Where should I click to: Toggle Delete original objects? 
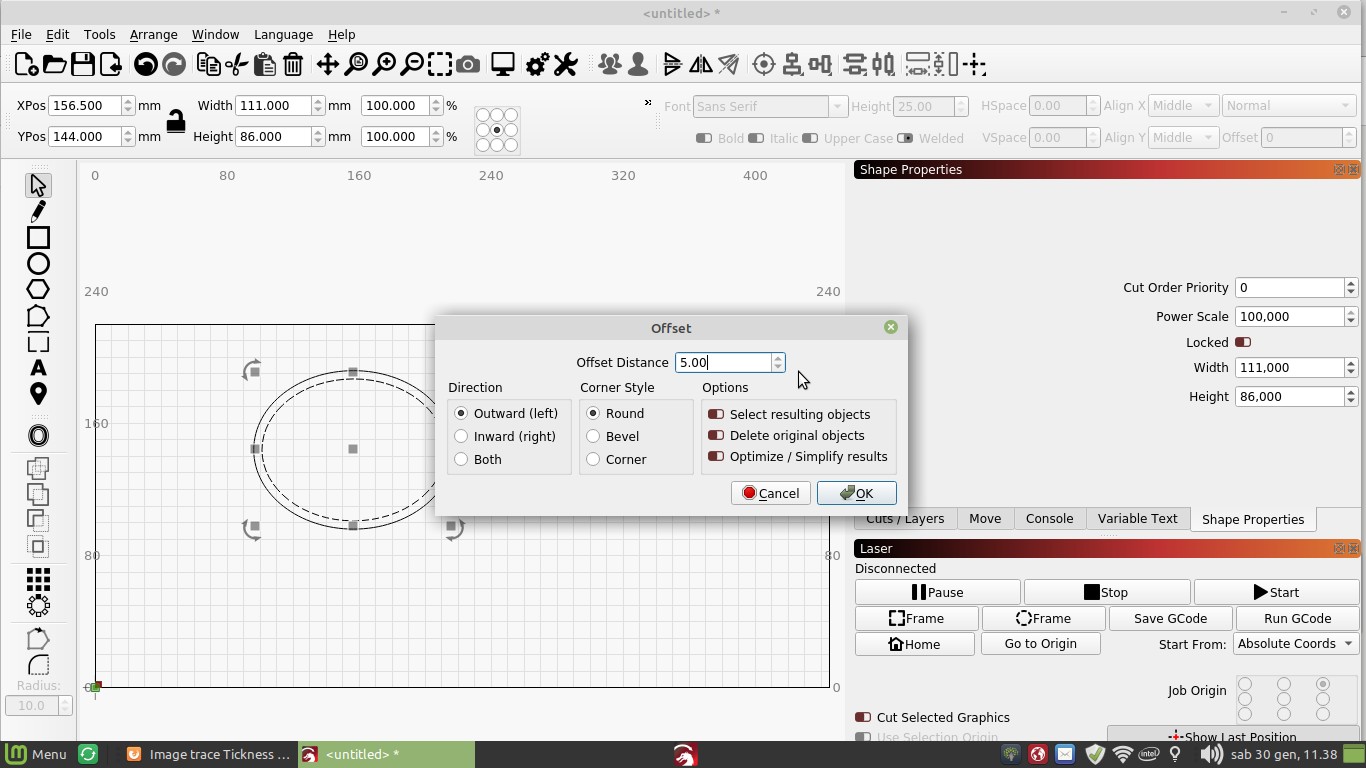click(x=786, y=435)
